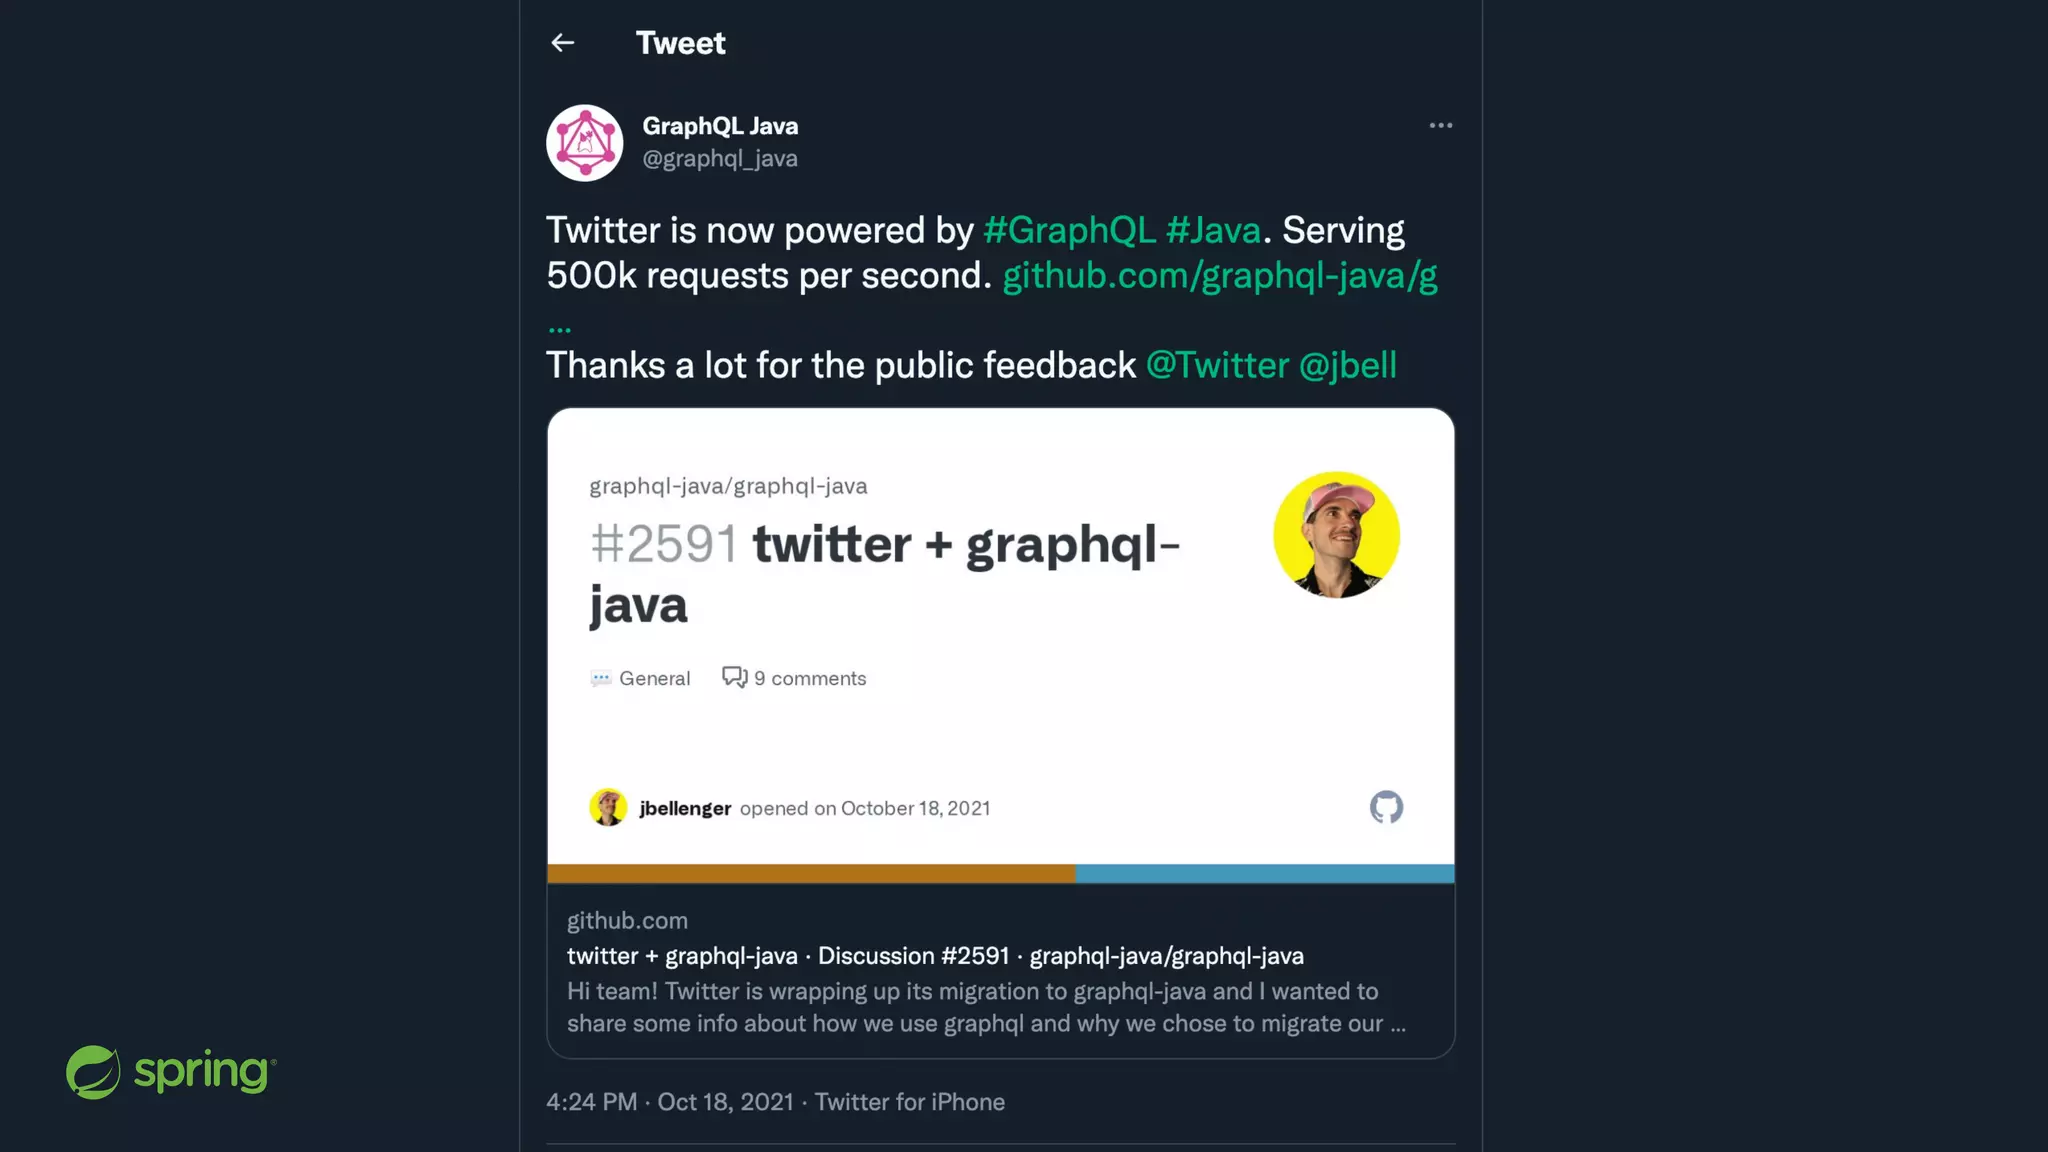This screenshot has height=1152, width=2048.
Task: Open the #2591 twitter + graphql-java title
Action: point(884,574)
